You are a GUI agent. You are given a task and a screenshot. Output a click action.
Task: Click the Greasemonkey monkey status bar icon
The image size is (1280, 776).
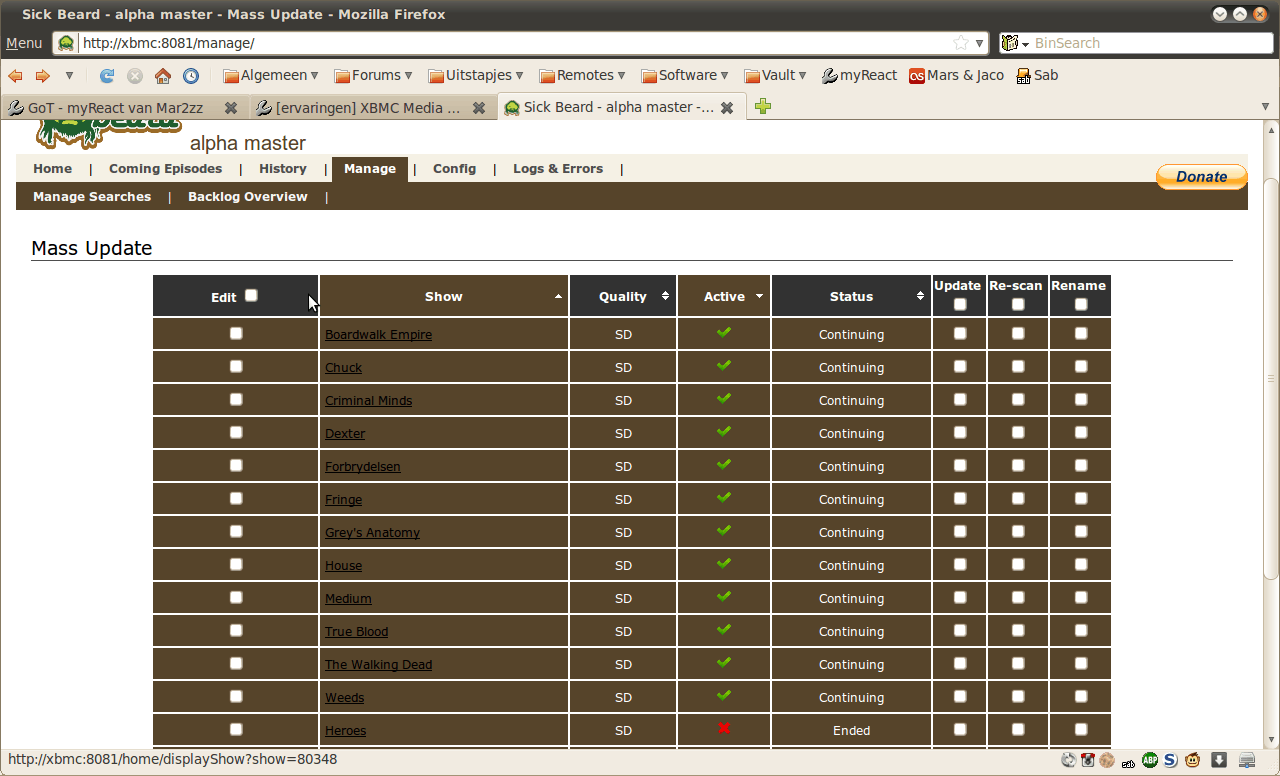1194,760
